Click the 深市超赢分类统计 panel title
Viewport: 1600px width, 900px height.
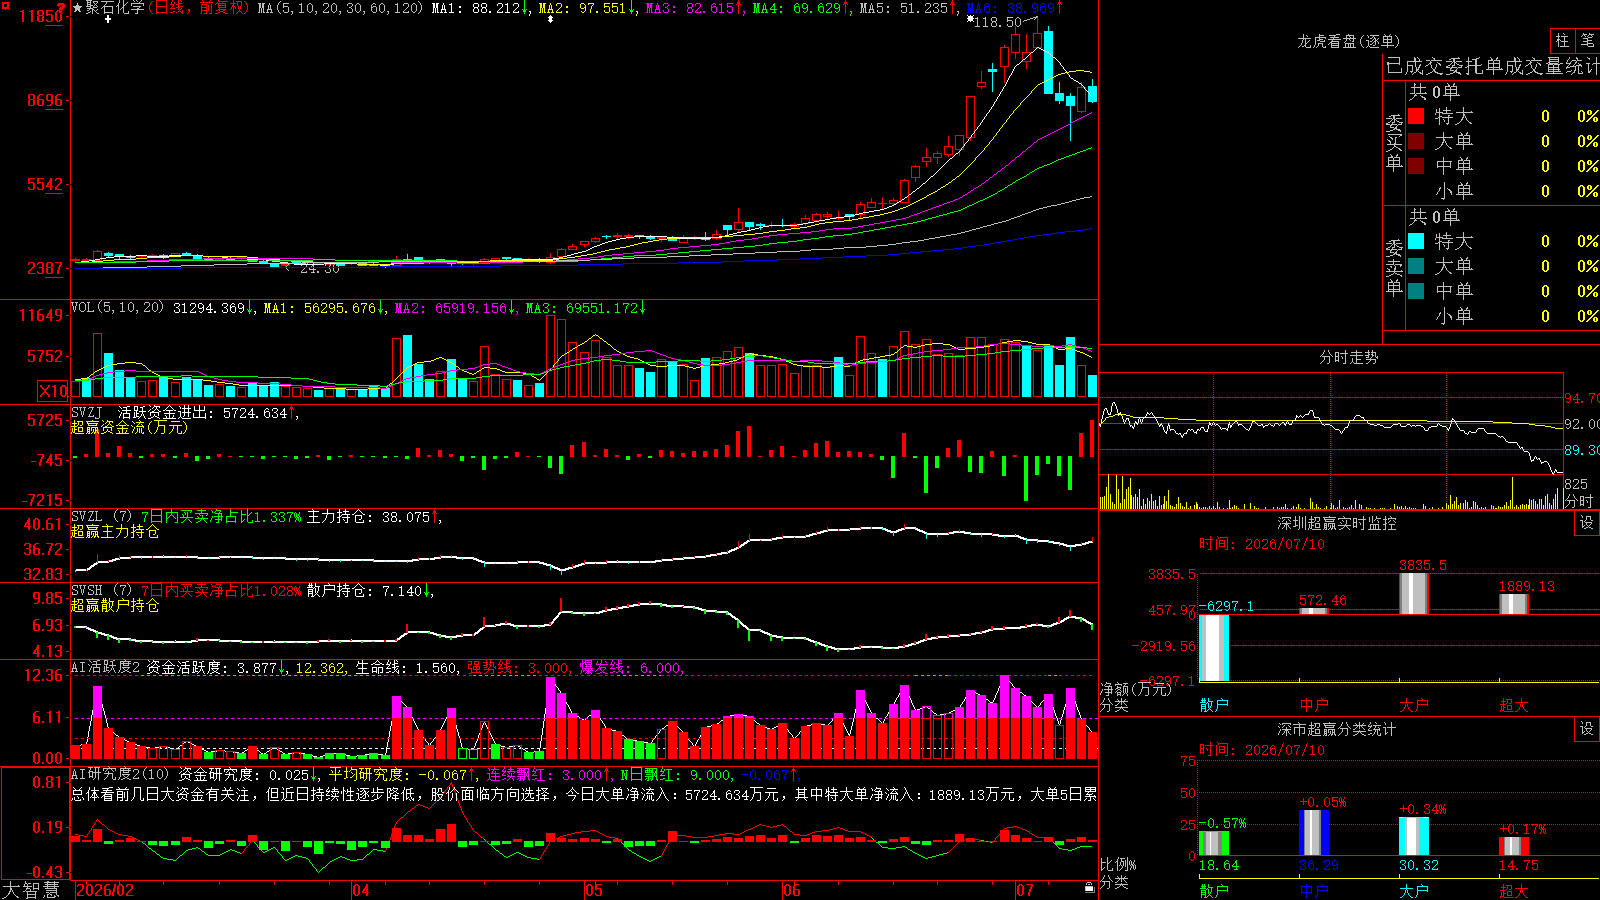(1337, 729)
